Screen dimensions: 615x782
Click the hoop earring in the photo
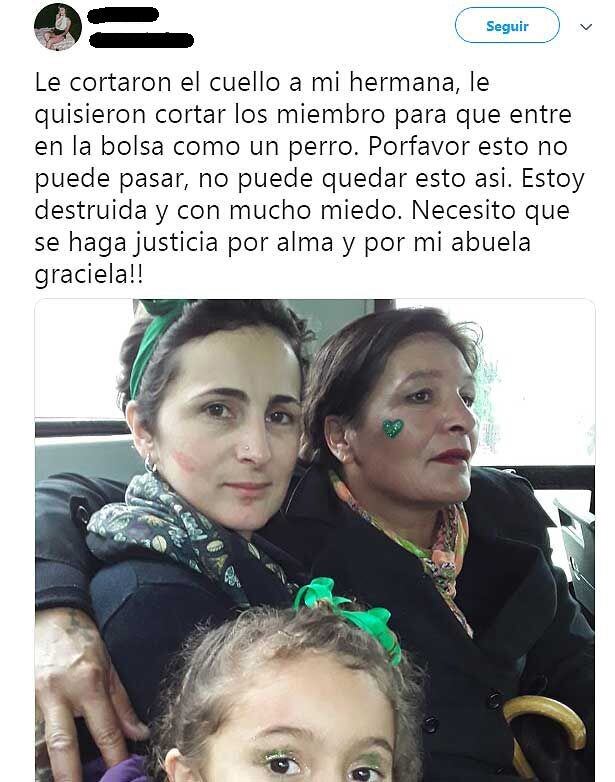[150, 464]
